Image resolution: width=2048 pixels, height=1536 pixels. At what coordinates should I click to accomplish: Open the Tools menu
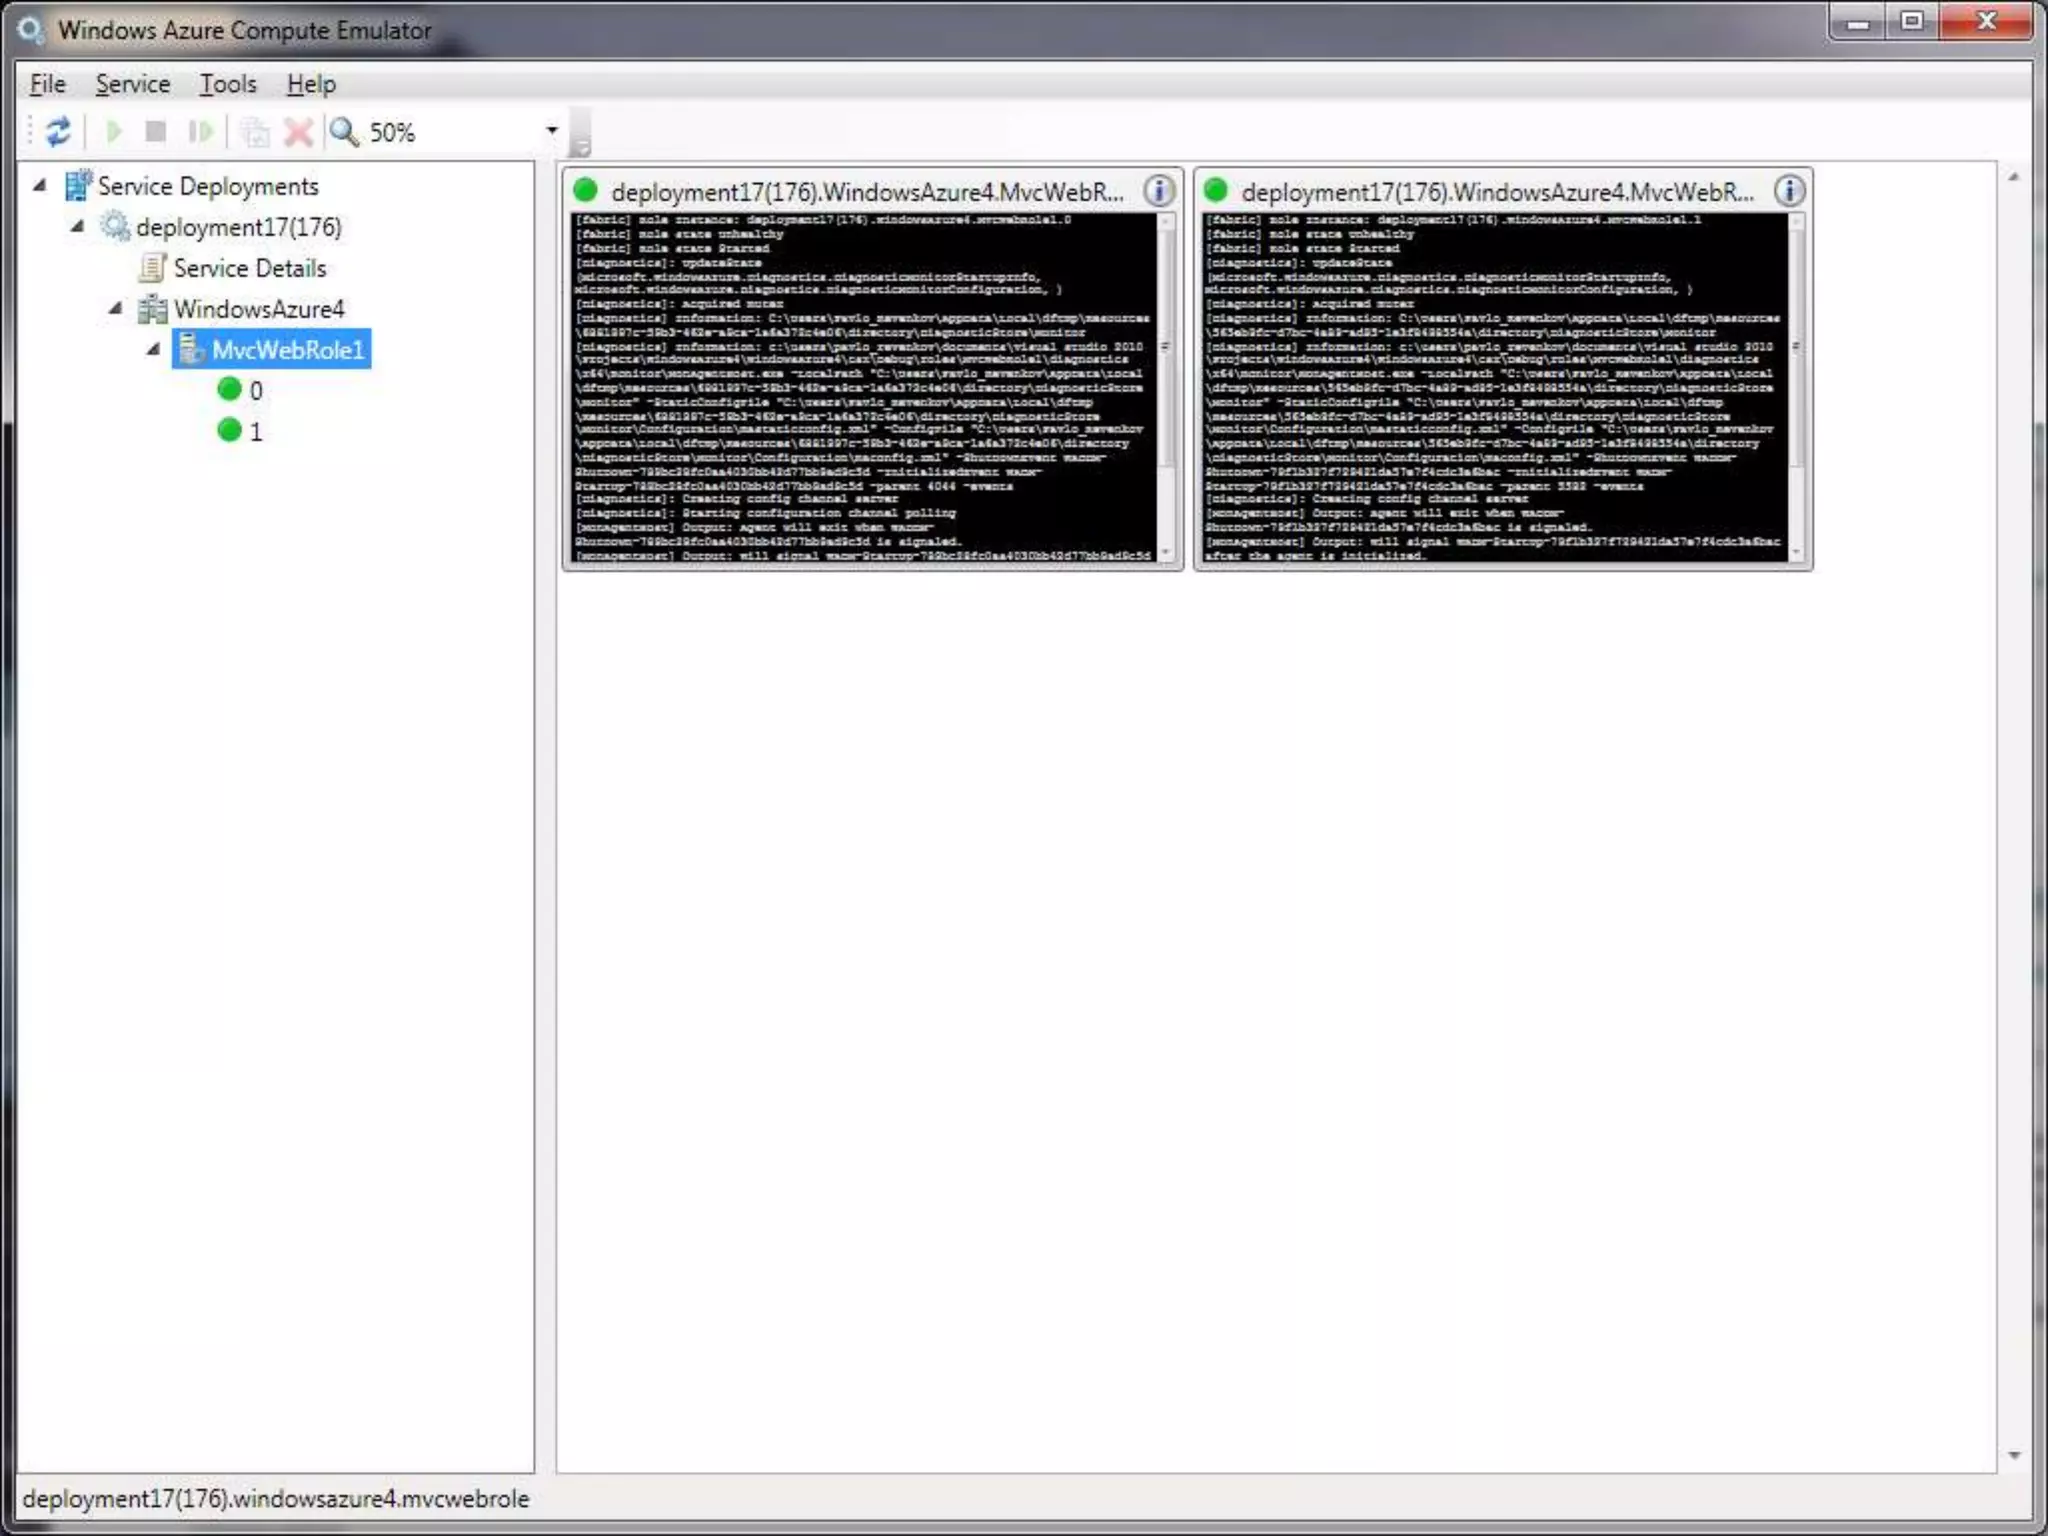(227, 84)
